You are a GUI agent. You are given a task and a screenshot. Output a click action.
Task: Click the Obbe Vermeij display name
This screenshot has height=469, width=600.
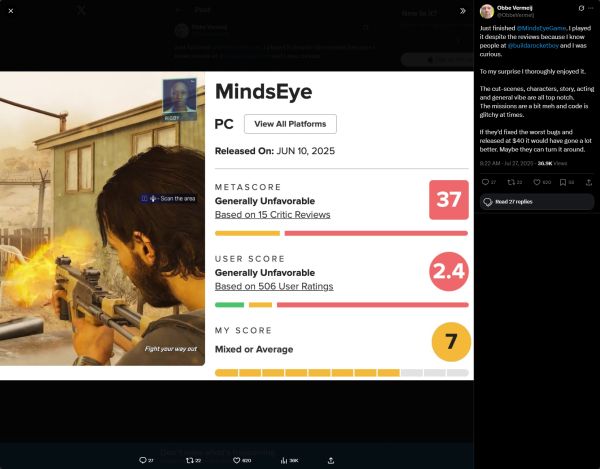(x=514, y=8)
